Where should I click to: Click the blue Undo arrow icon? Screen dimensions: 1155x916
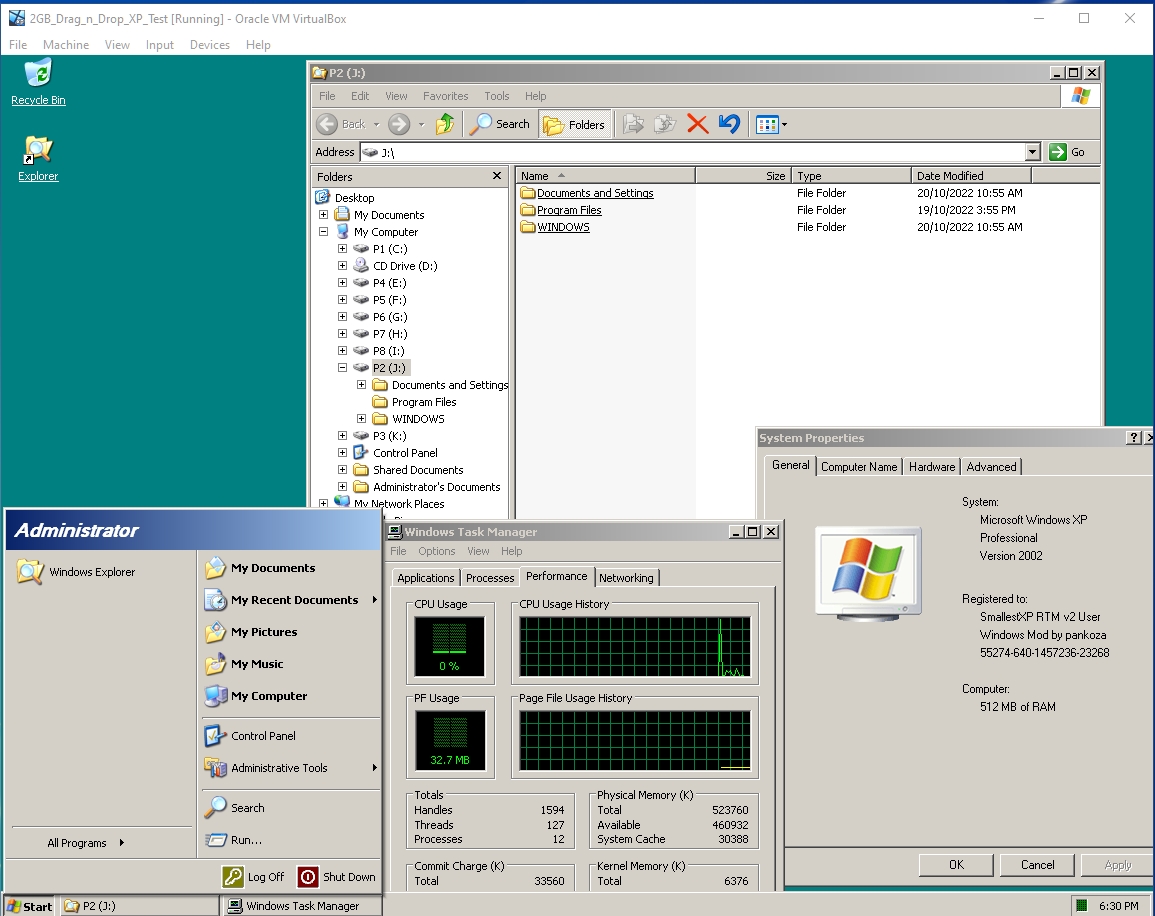729,124
